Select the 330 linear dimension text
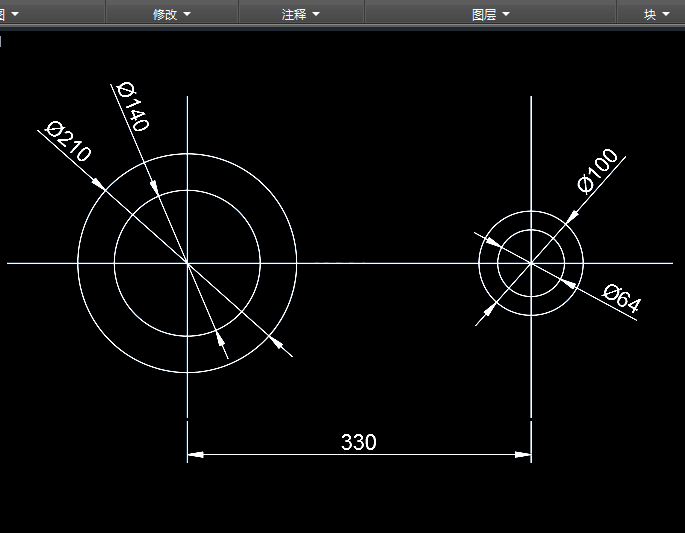The width and height of the screenshot is (685, 533). click(358, 442)
